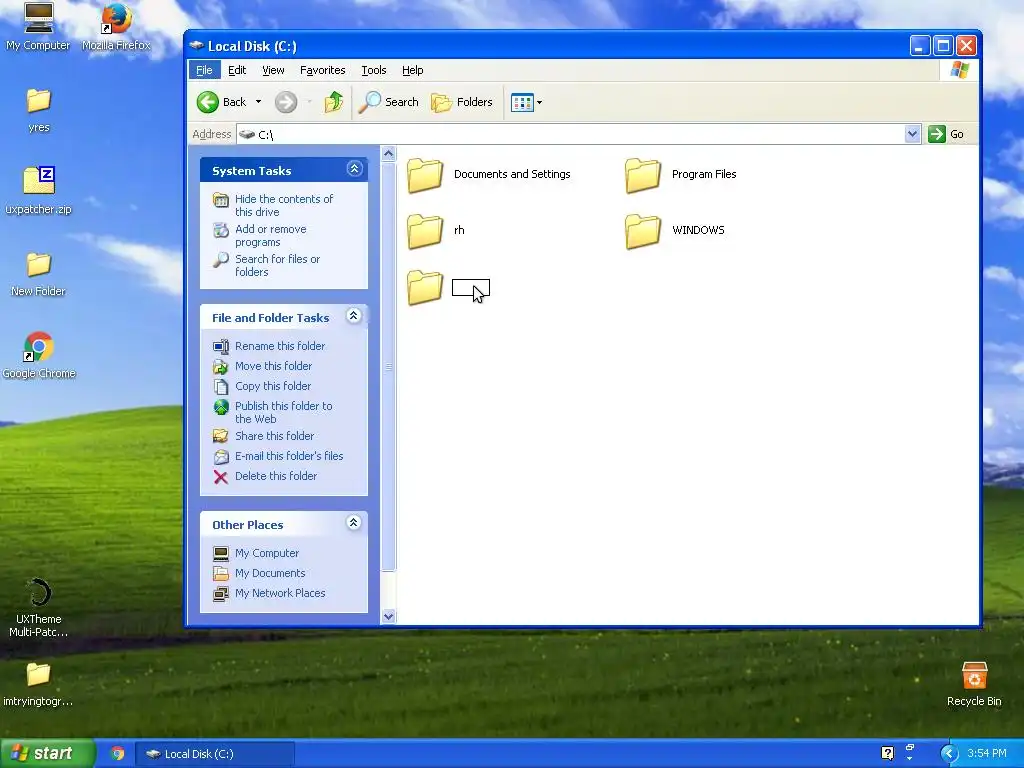
Task: Select UXTheme Multi-Patcher desktop icon
Action: point(39,609)
